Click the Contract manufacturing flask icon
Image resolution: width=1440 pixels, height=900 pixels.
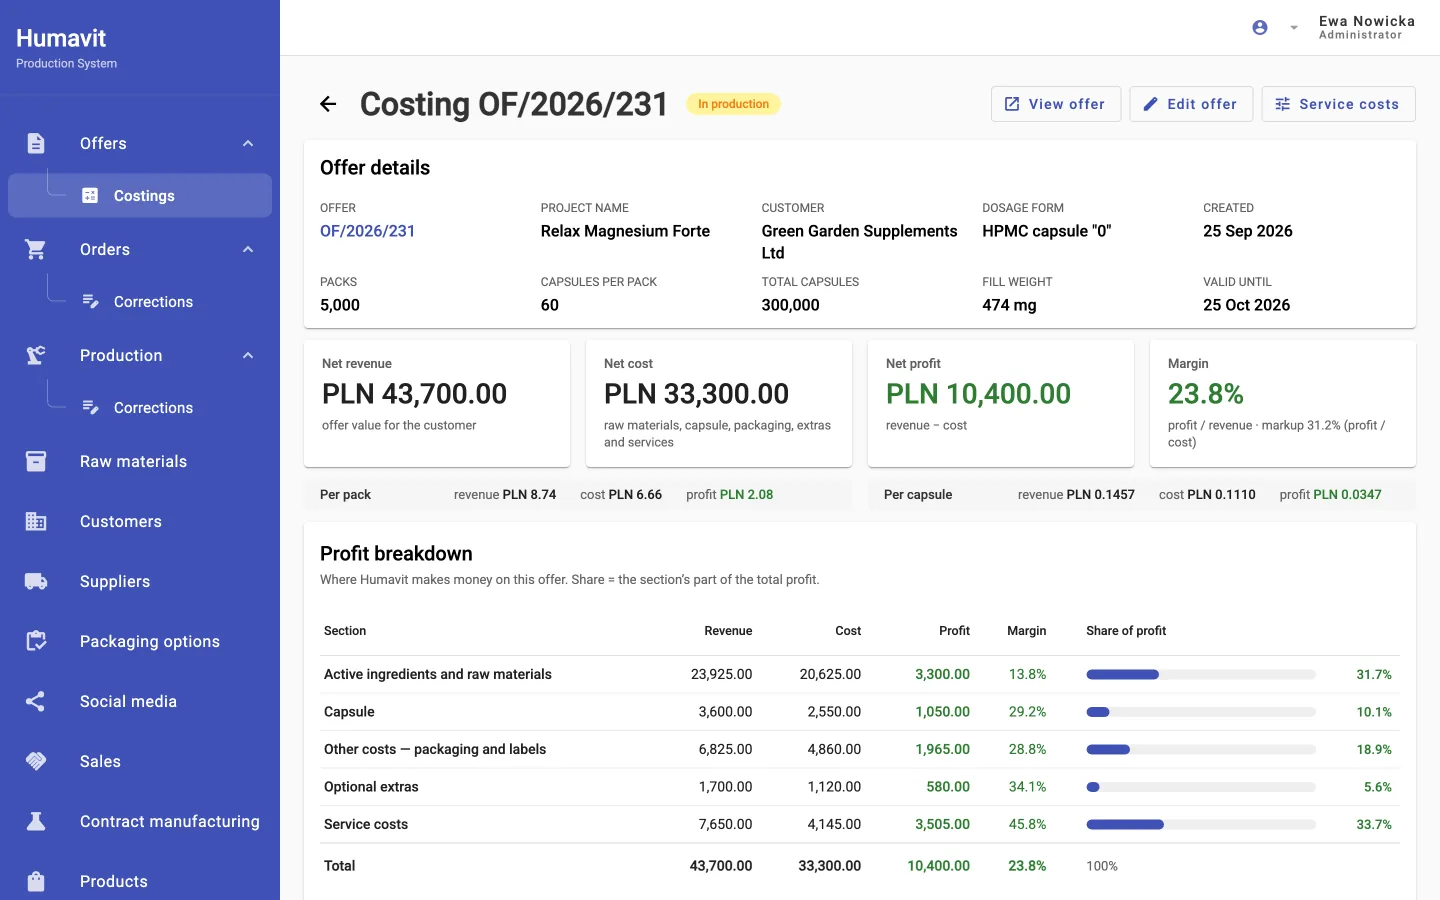point(36,821)
